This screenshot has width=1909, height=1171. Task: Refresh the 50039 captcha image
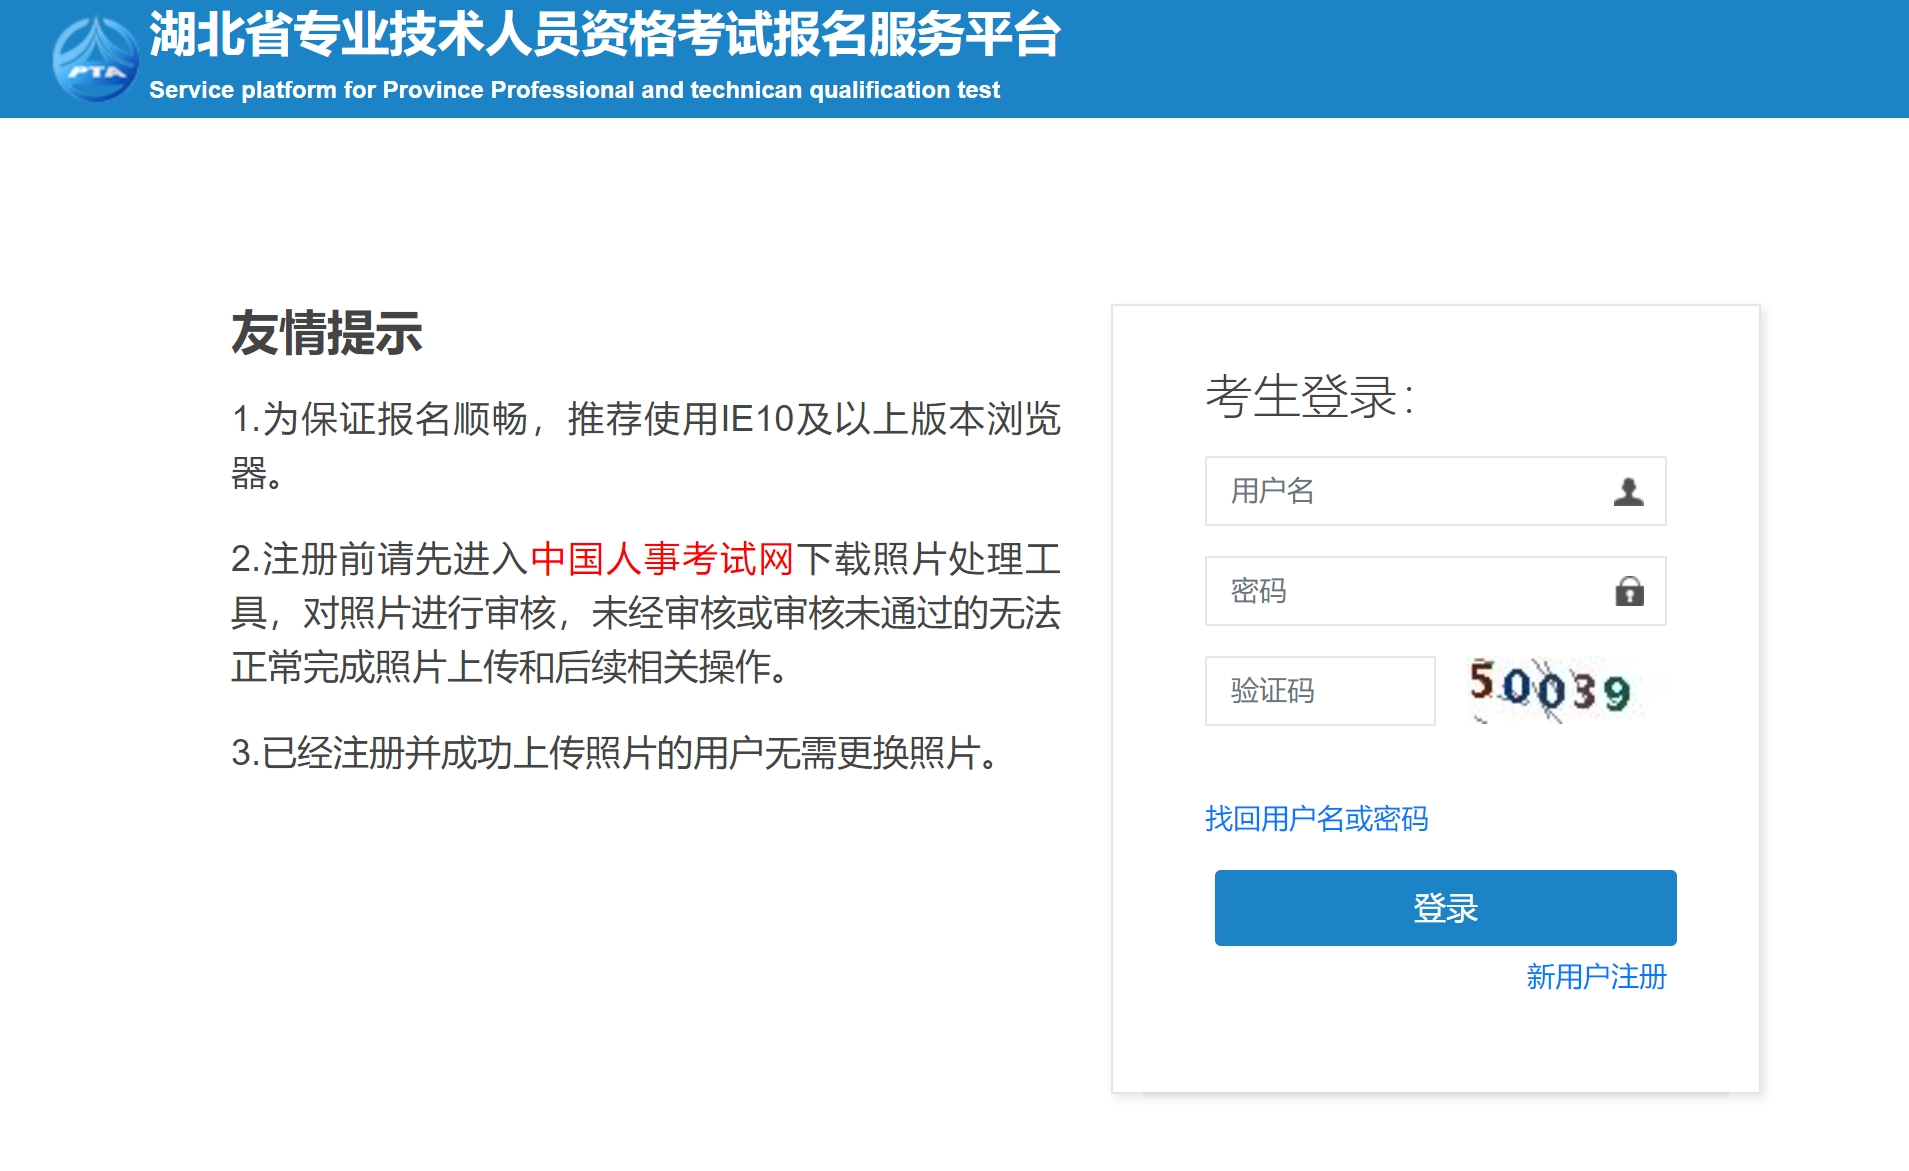coord(1550,689)
